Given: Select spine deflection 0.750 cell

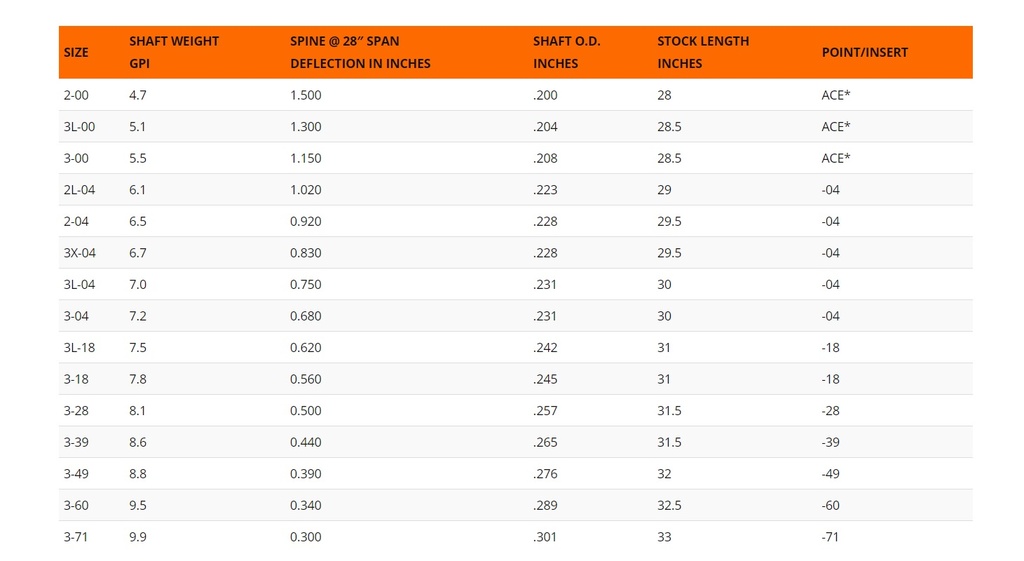Looking at the screenshot, I should pos(306,285).
